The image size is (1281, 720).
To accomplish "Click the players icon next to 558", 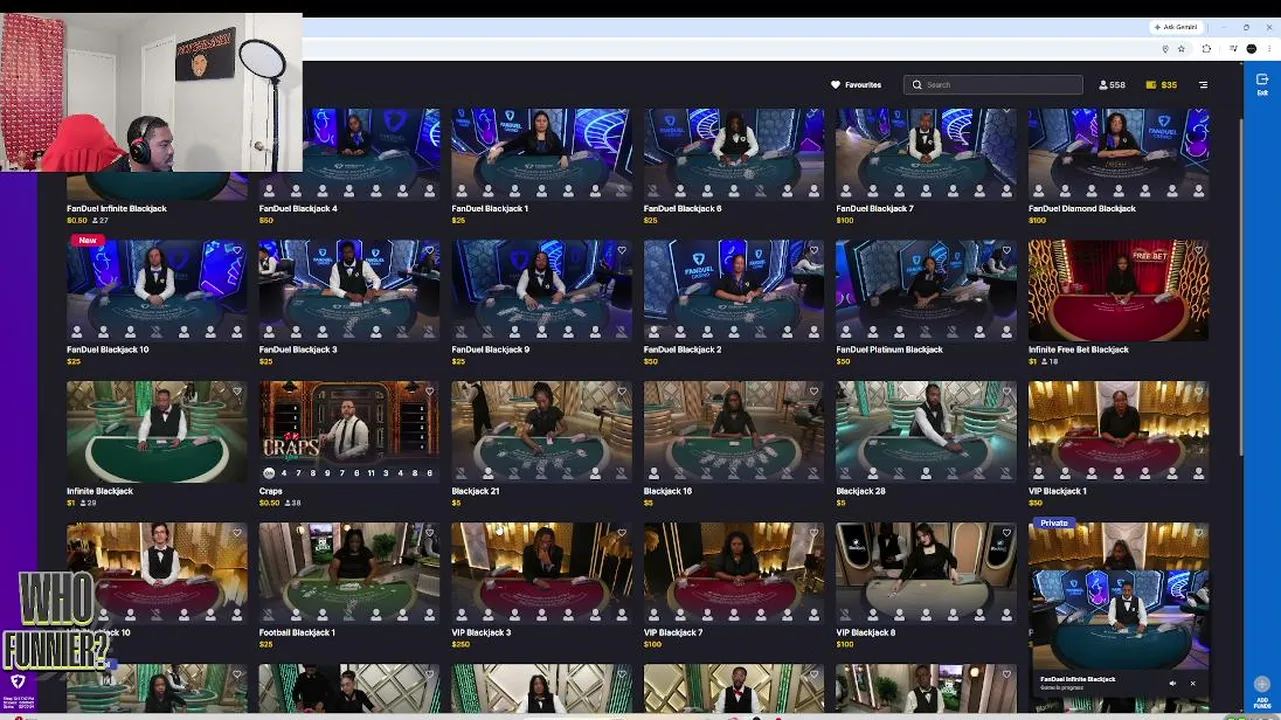I will pyautogui.click(x=1103, y=85).
